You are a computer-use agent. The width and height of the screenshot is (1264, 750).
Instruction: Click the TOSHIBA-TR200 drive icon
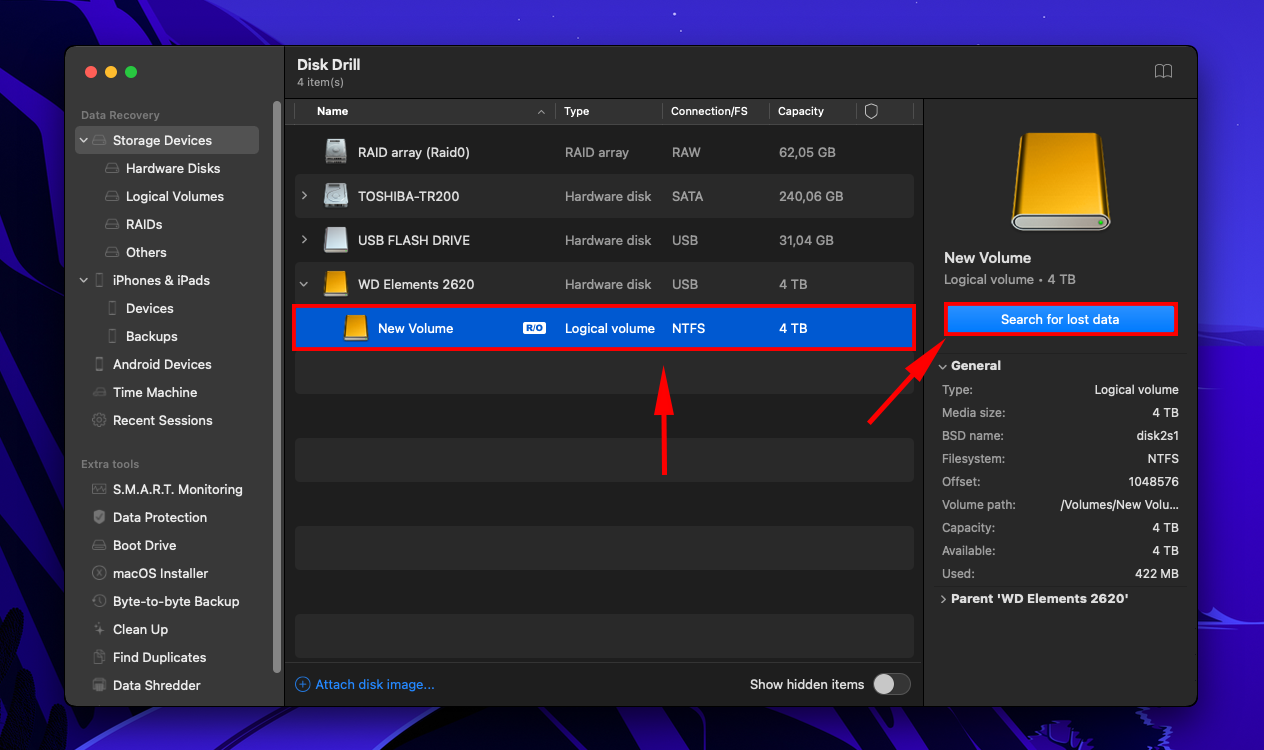[x=336, y=196]
